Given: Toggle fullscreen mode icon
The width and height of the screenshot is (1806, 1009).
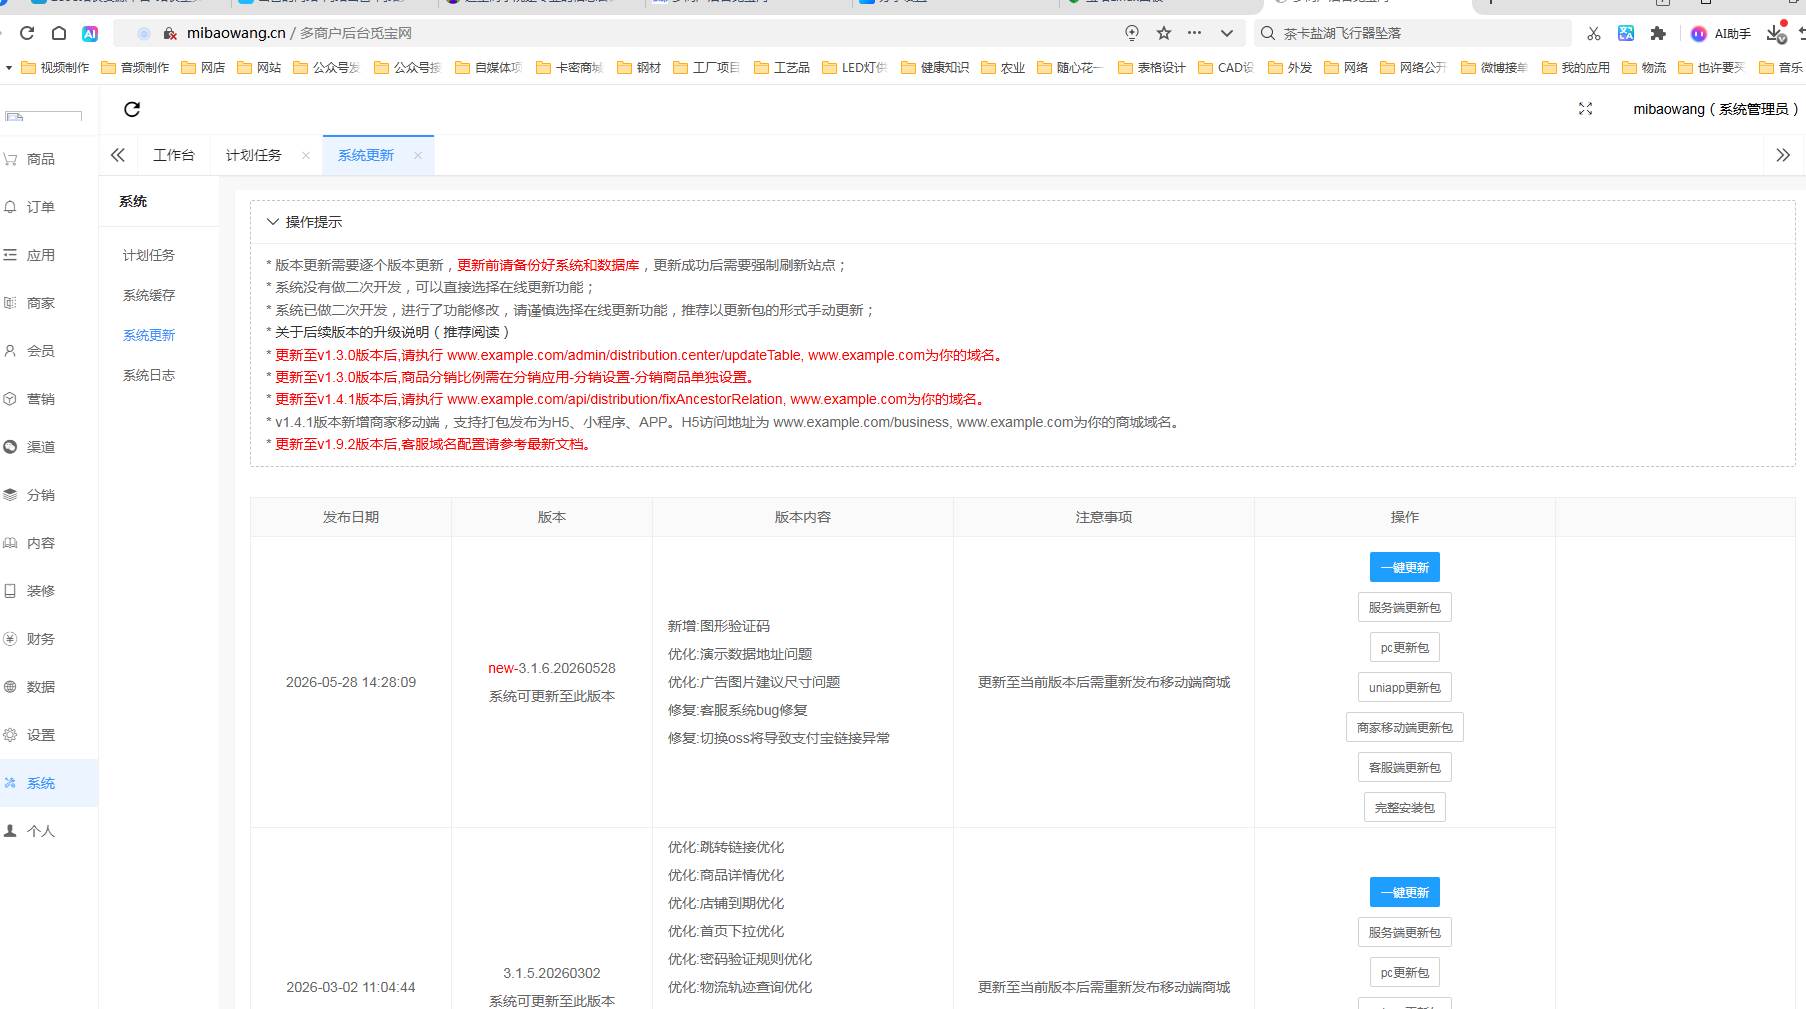Looking at the screenshot, I should (x=1585, y=108).
